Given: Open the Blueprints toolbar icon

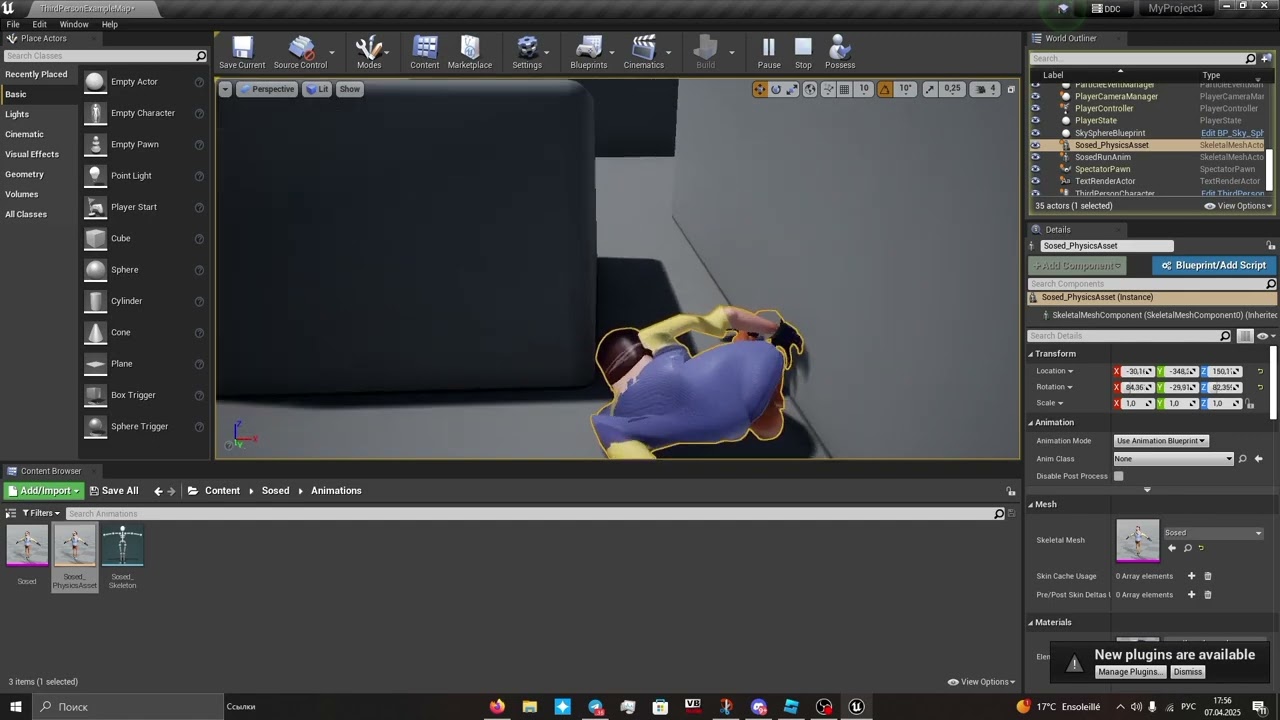Looking at the screenshot, I should pyautogui.click(x=589, y=52).
